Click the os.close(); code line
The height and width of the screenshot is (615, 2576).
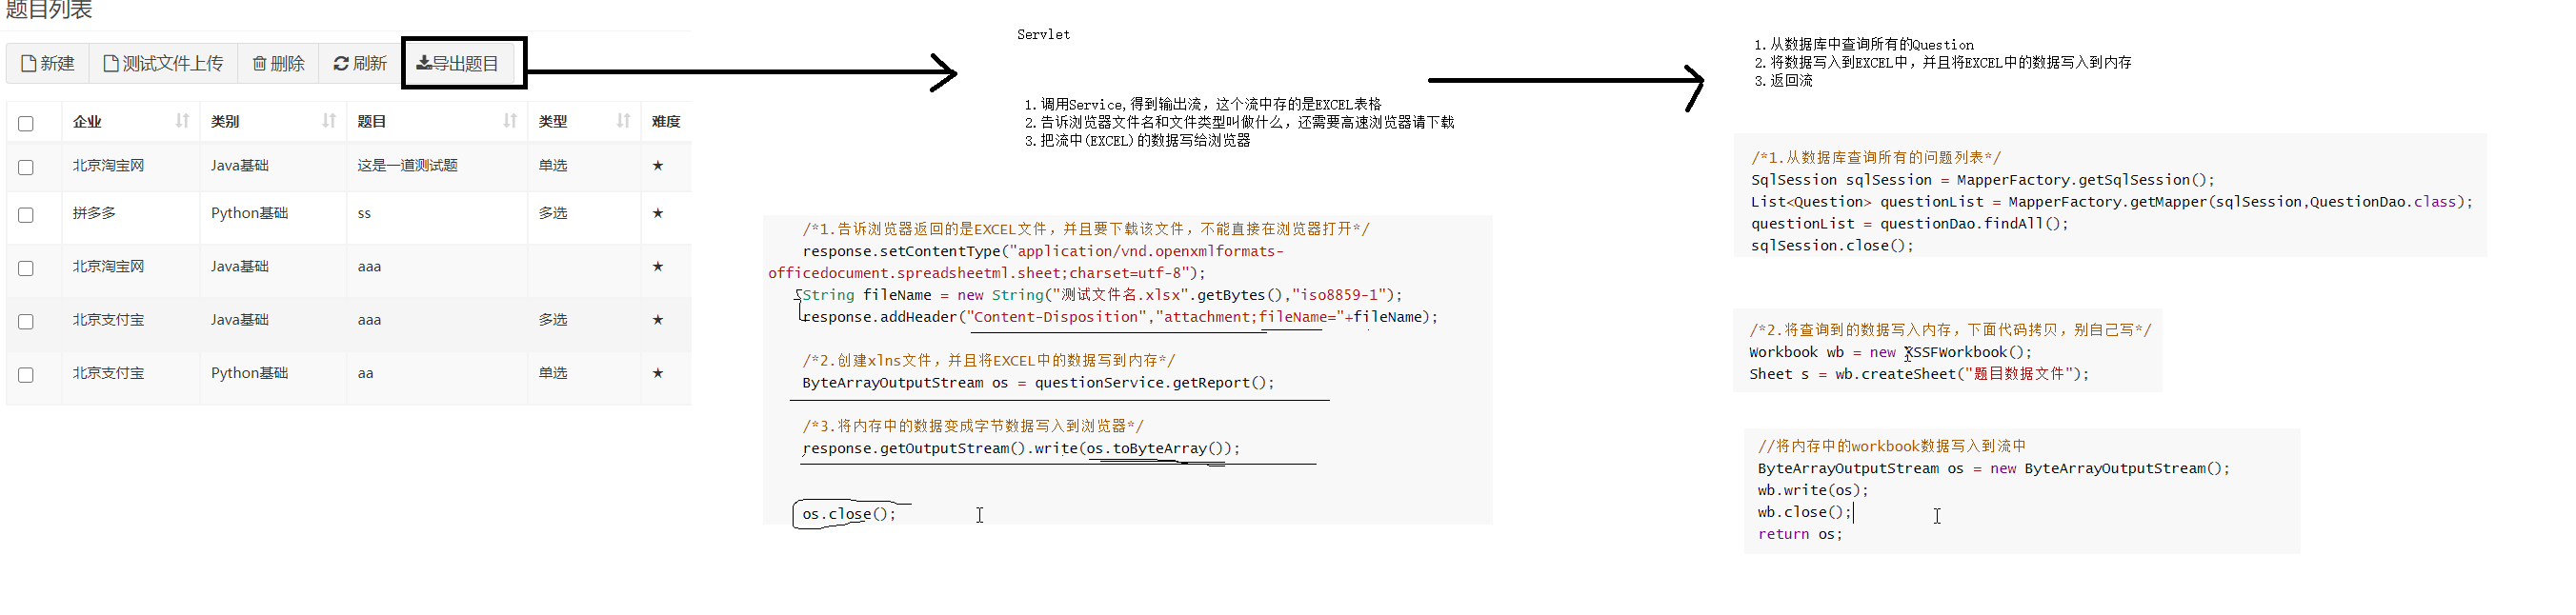coord(849,514)
